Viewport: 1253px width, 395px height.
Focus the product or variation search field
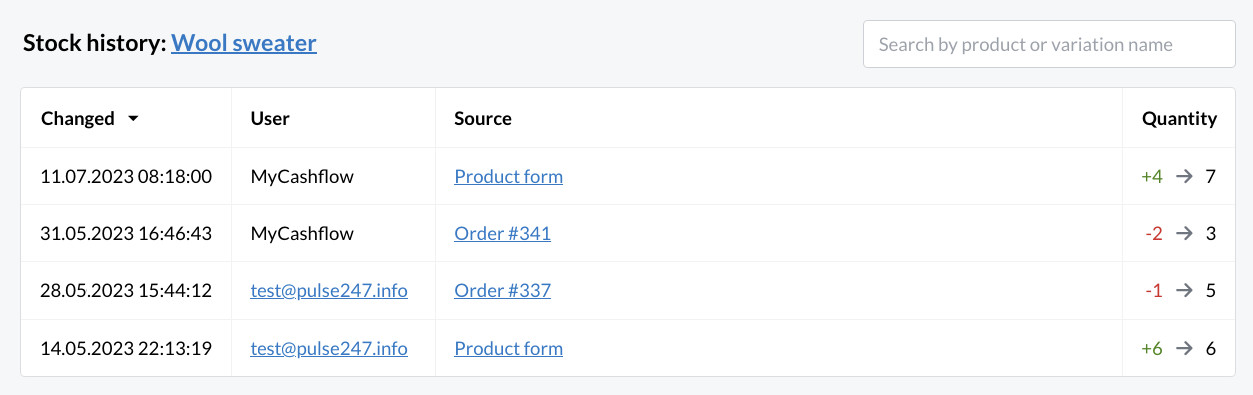(x=1049, y=44)
